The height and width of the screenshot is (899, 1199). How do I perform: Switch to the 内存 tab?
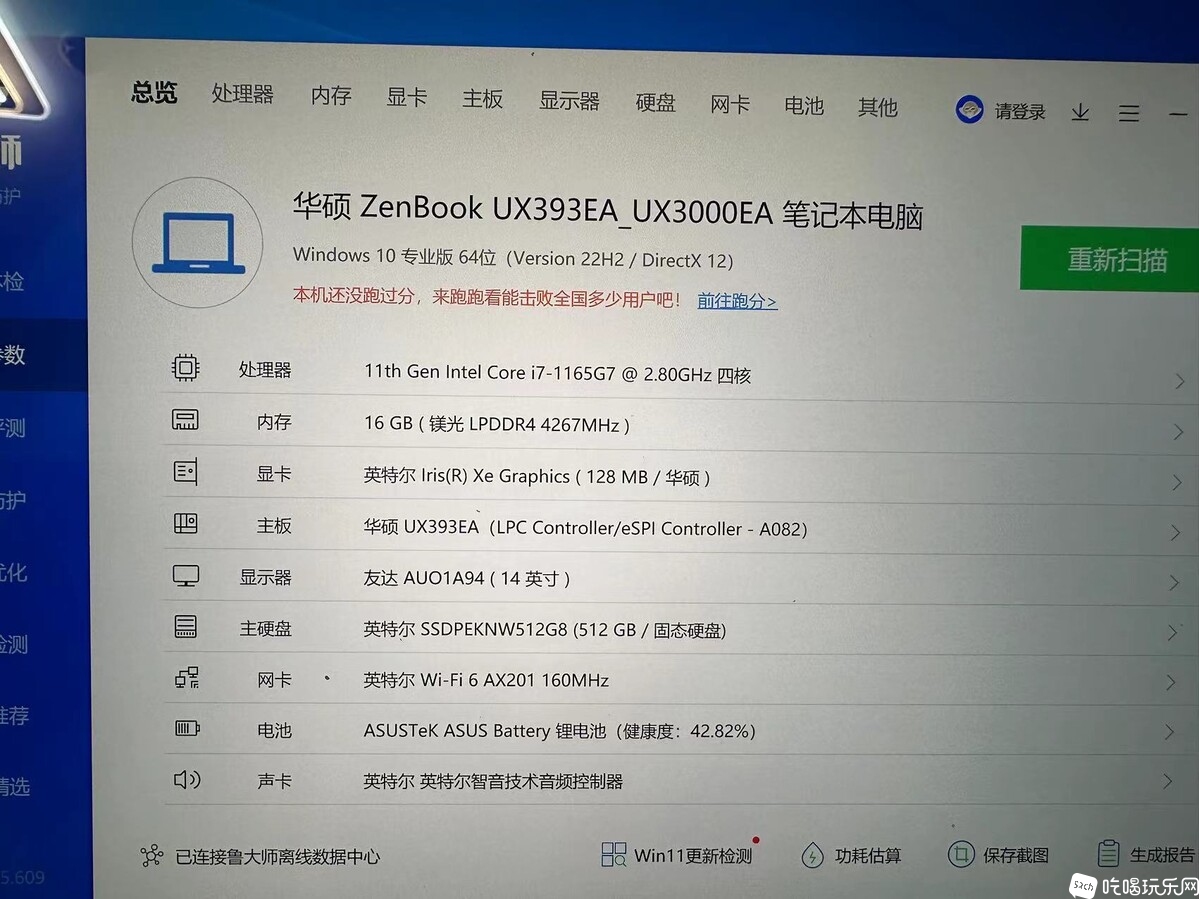pos(331,96)
